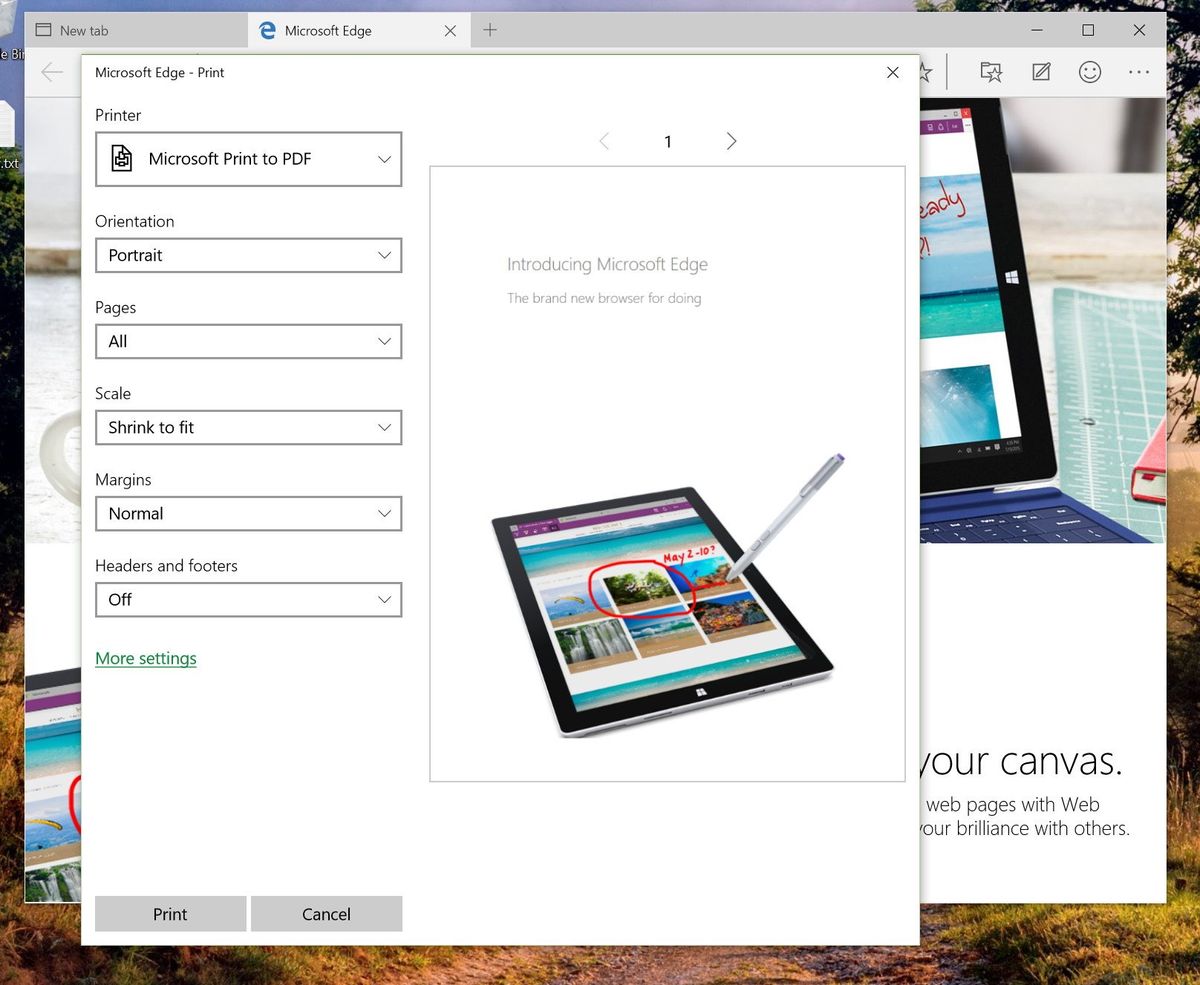Click the previous preview page arrow
This screenshot has width=1200, height=985.
coord(604,141)
